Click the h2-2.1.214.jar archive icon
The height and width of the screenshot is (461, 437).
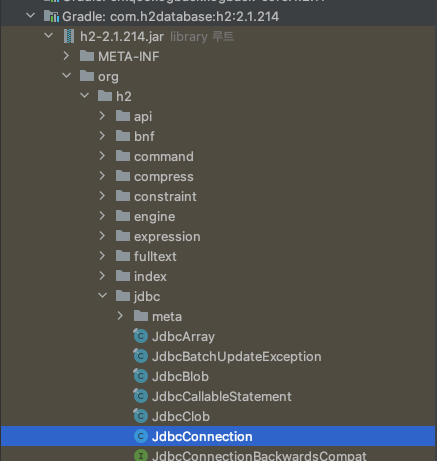point(69,36)
